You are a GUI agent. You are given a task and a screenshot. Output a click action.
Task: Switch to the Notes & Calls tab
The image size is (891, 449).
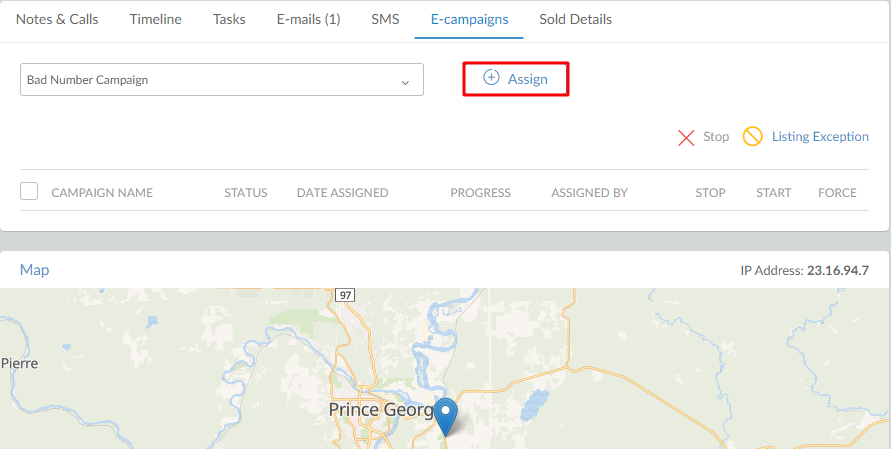[57, 19]
